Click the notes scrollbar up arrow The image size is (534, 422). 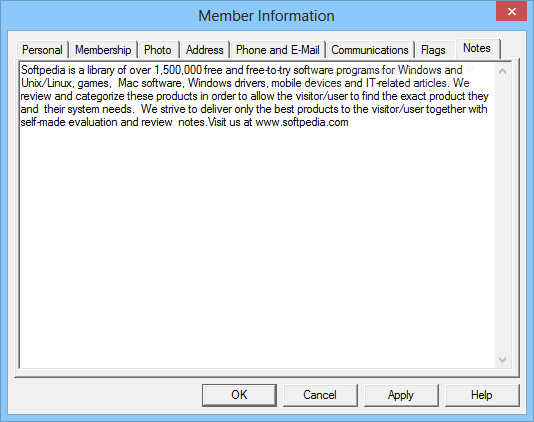click(502, 71)
